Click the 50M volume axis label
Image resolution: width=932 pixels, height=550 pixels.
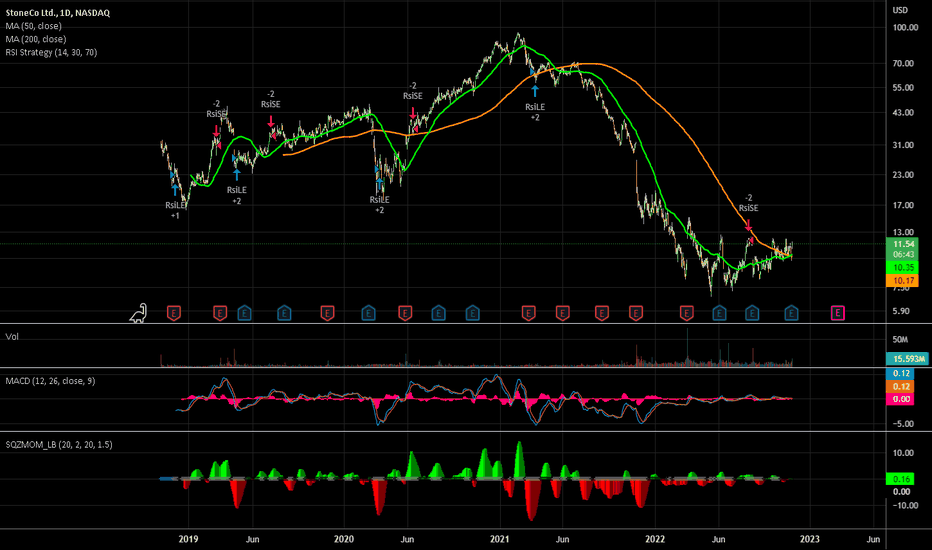click(900, 340)
